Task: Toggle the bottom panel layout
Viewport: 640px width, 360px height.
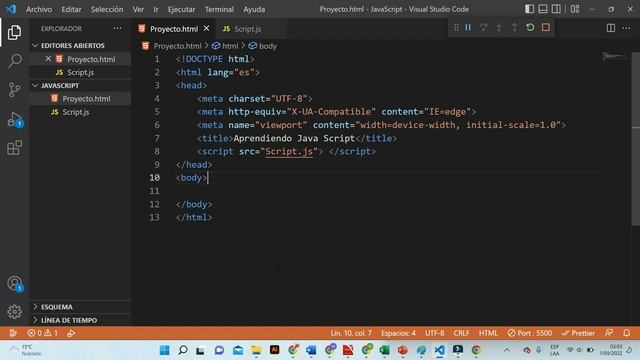Action: point(542,9)
